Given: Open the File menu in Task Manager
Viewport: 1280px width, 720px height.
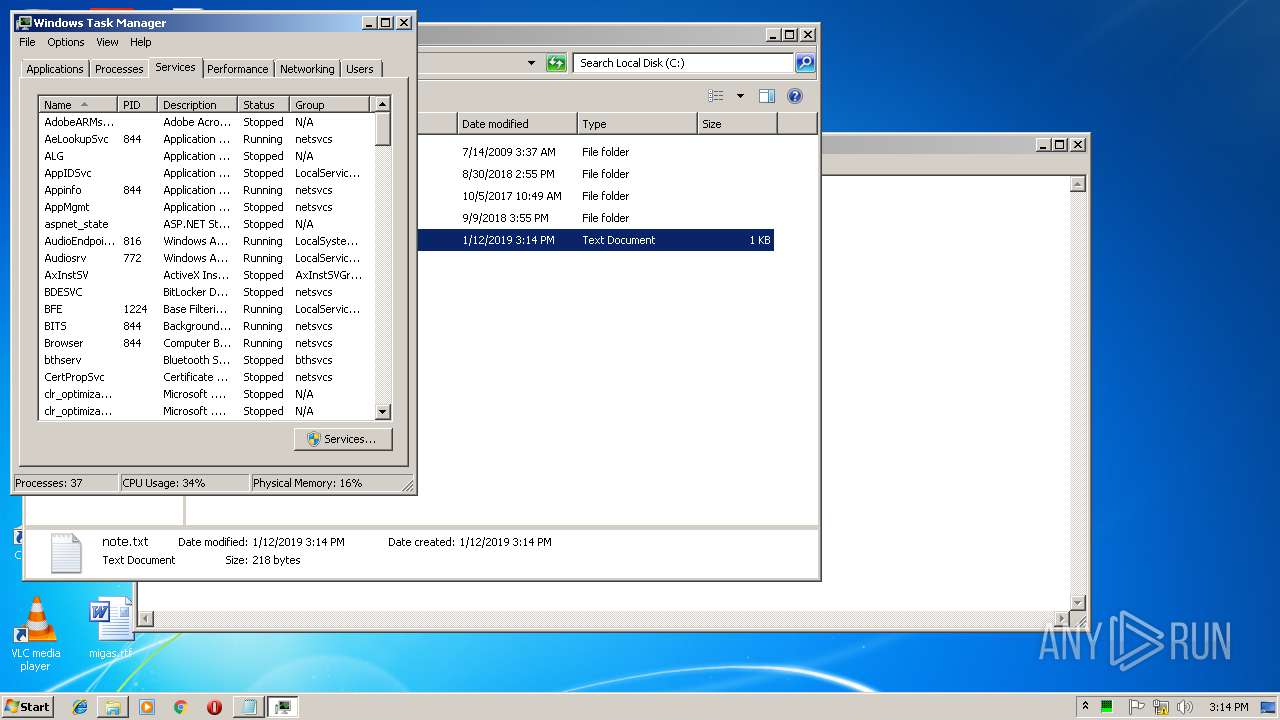Looking at the screenshot, I should (27, 42).
